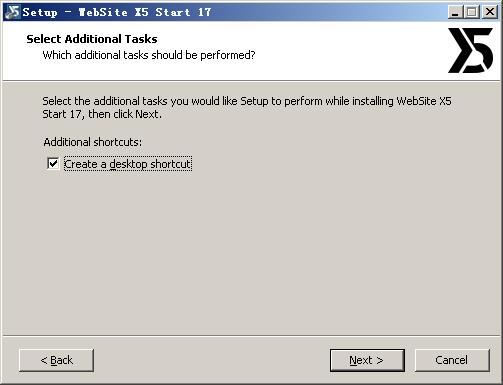Screen dimensions: 503x385
Task: Click the checkmark inside the shortcut checkbox
Action: pyautogui.click(x=53, y=164)
